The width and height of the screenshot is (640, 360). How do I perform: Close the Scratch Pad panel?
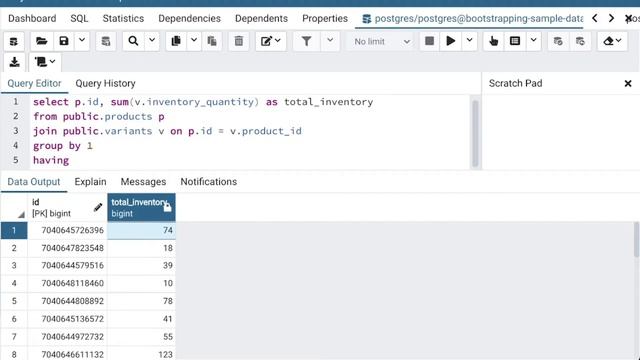(x=628, y=84)
